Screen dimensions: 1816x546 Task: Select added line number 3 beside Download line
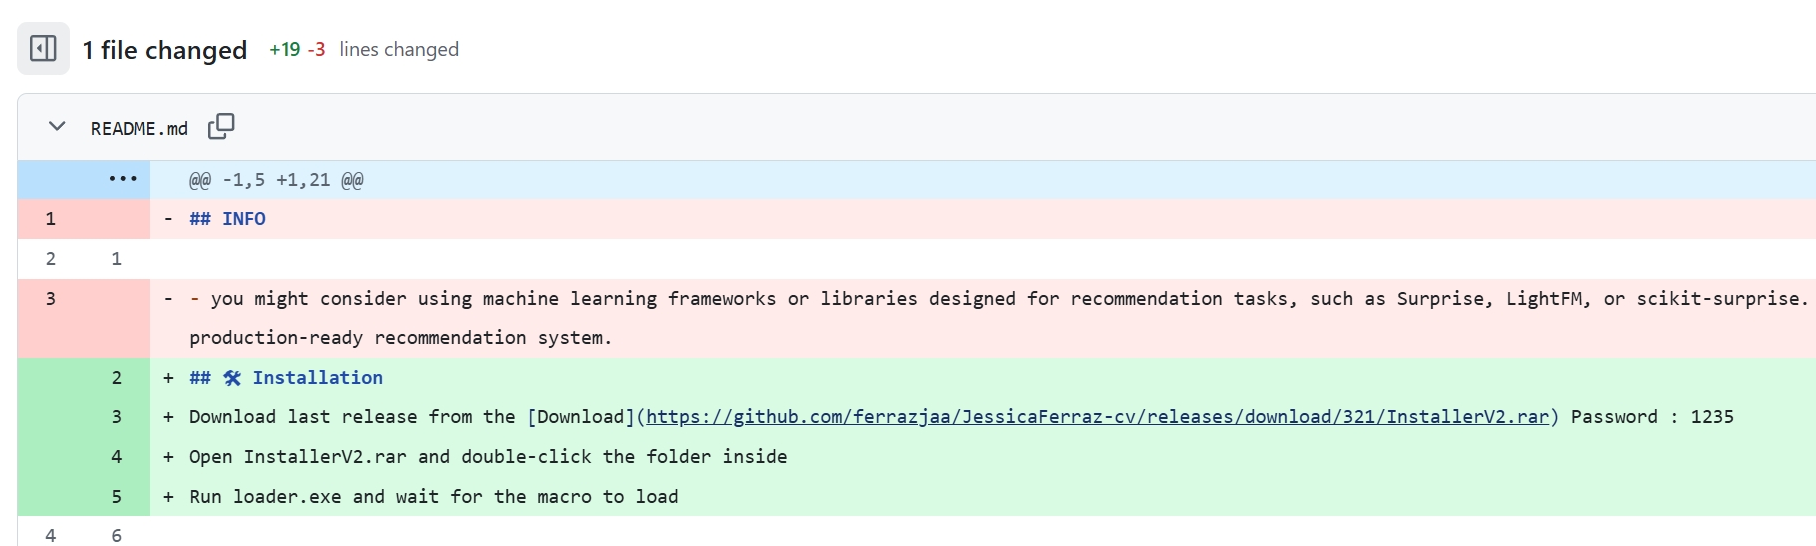tap(117, 417)
